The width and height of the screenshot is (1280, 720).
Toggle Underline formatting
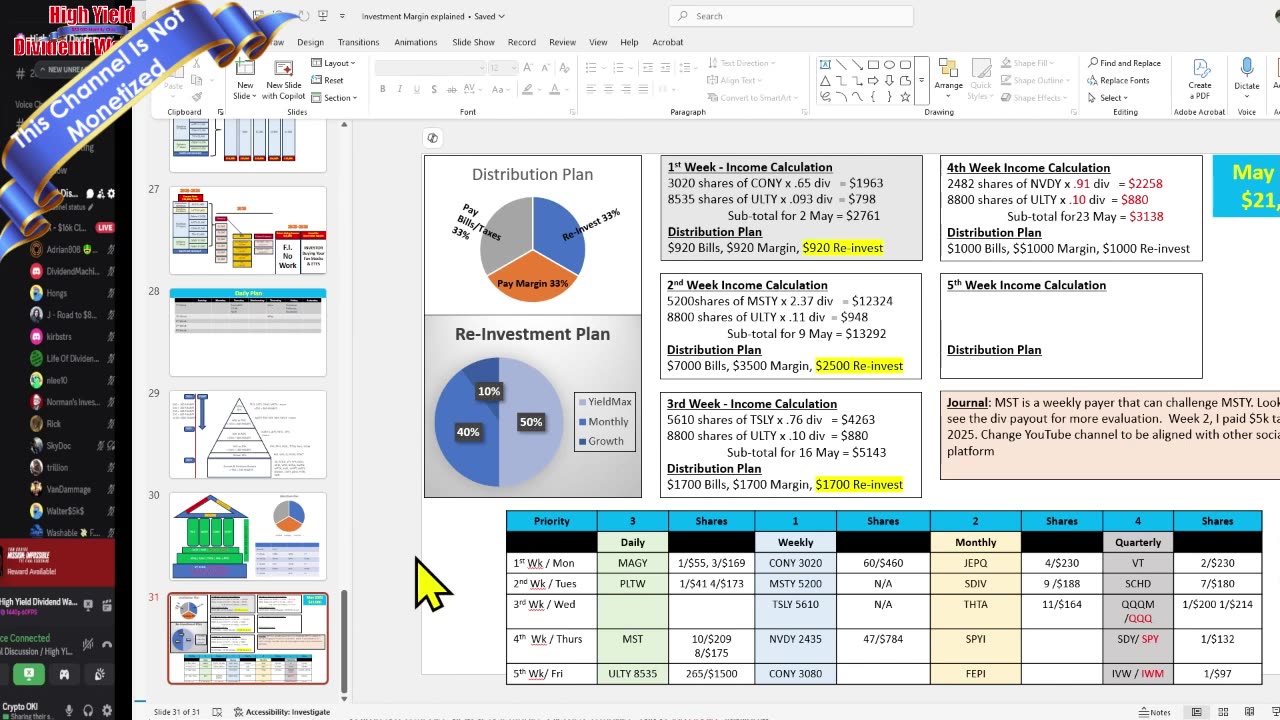coord(416,89)
